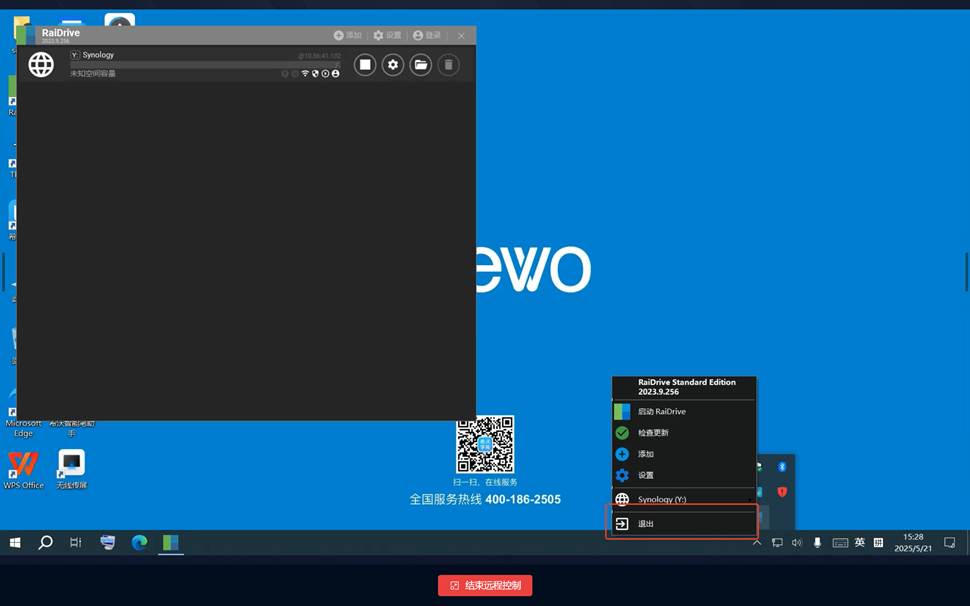Launch Microsoft Edge from the taskbar
This screenshot has height=606, width=970.
pos(139,542)
